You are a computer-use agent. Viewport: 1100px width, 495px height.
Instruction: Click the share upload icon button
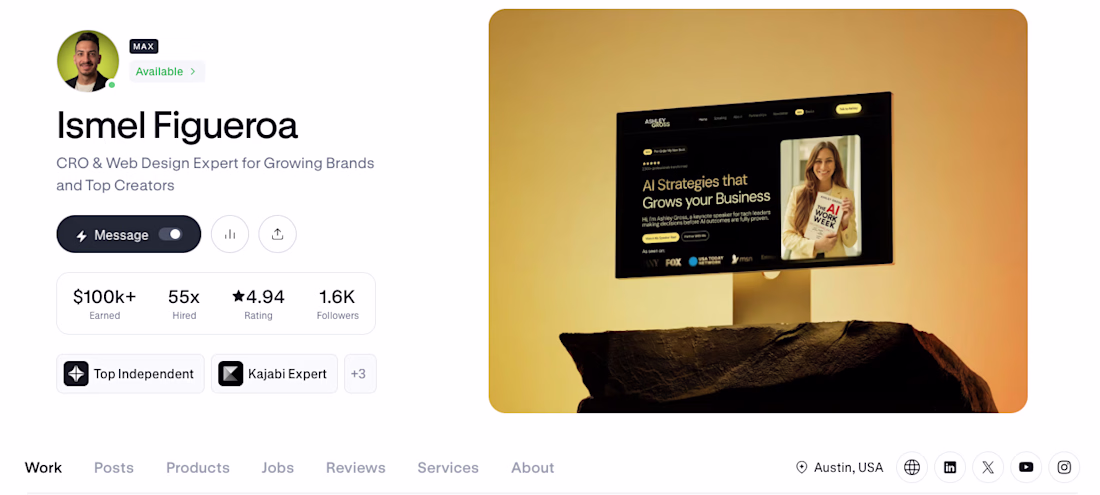(277, 234)
